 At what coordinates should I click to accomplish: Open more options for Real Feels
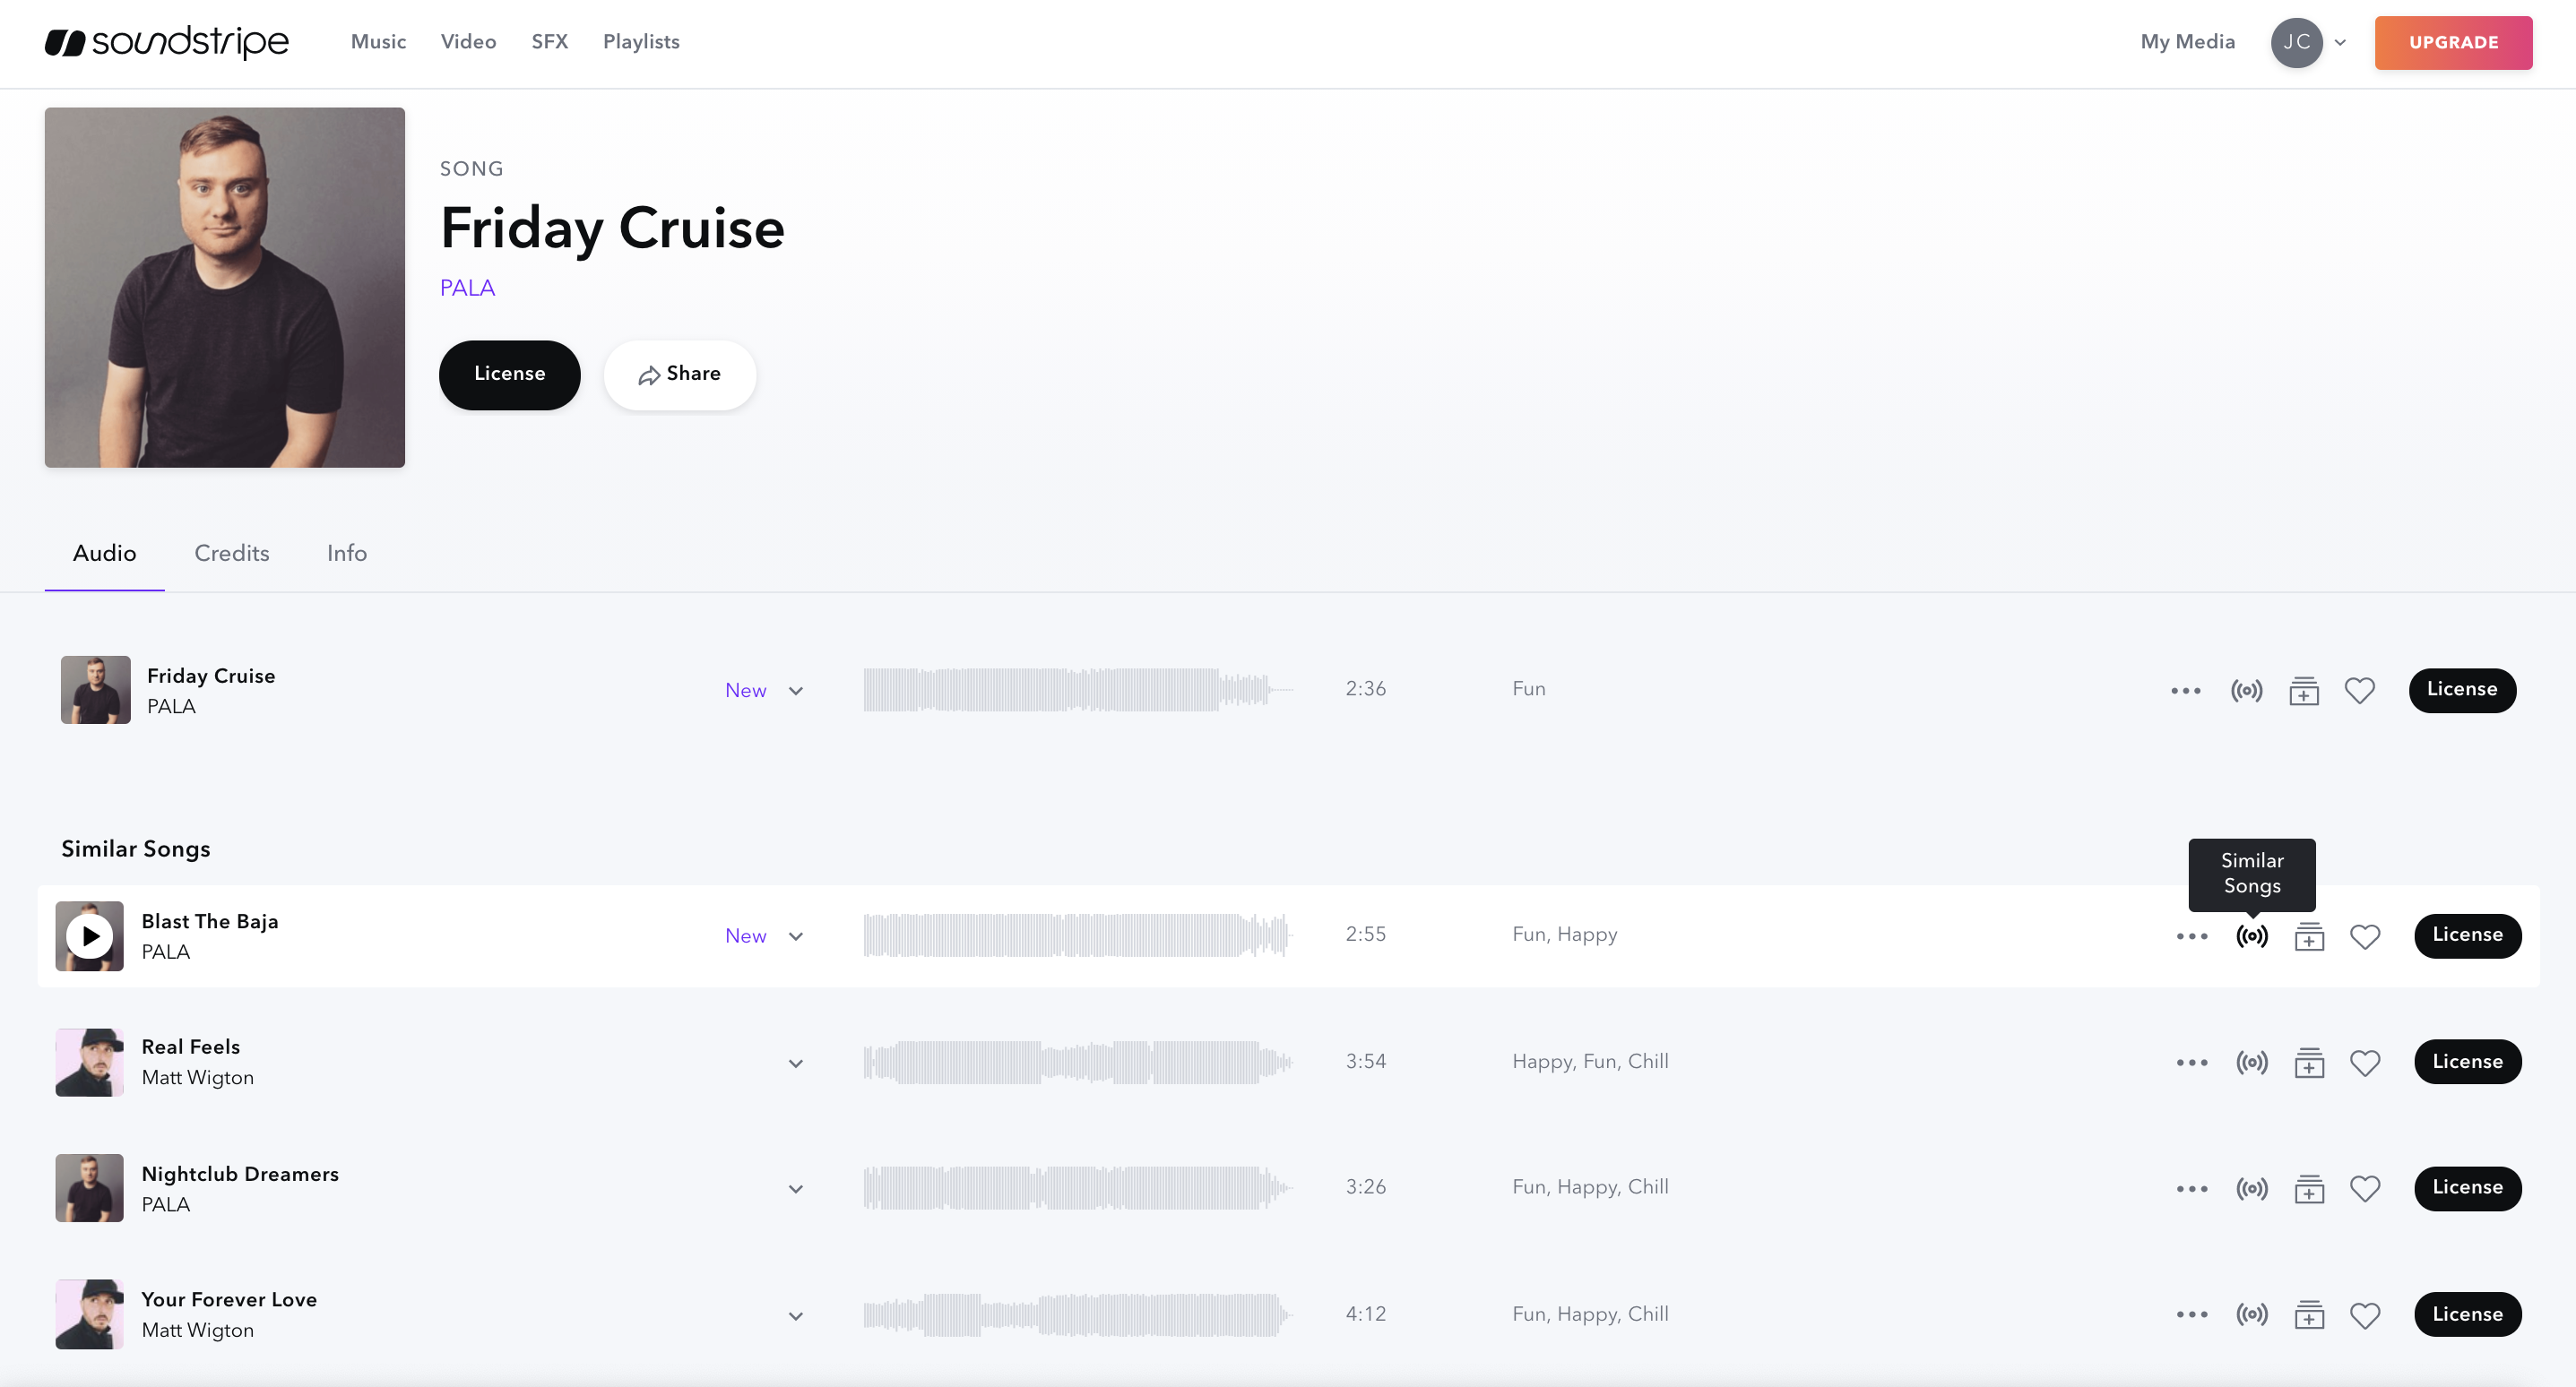pos(2191,1062)
